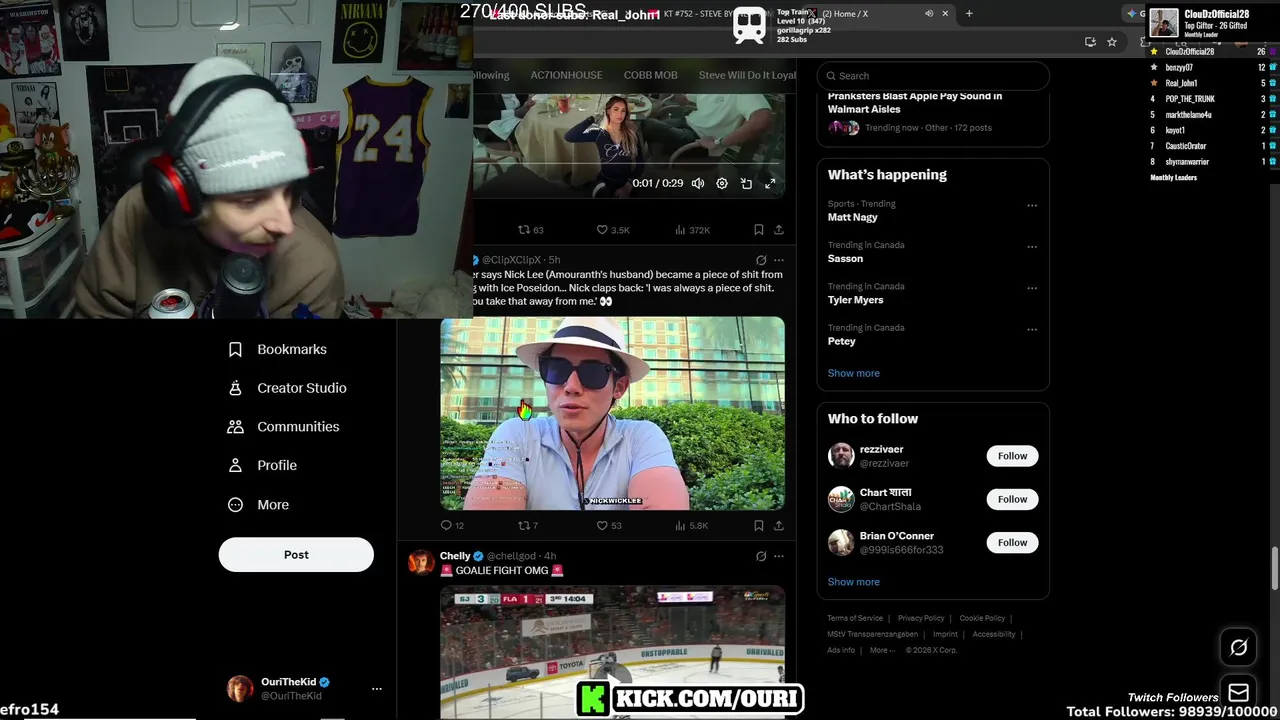
Task: Open the Profile page
Action: (263, 465)
